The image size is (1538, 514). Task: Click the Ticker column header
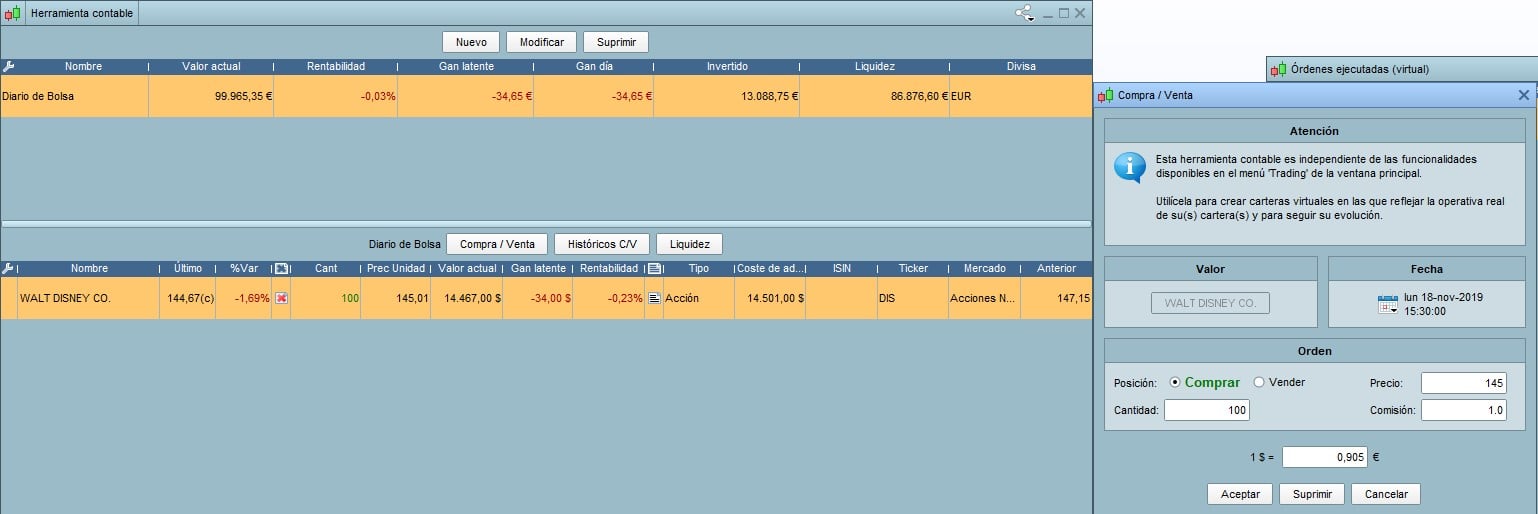tap(913, 269)
